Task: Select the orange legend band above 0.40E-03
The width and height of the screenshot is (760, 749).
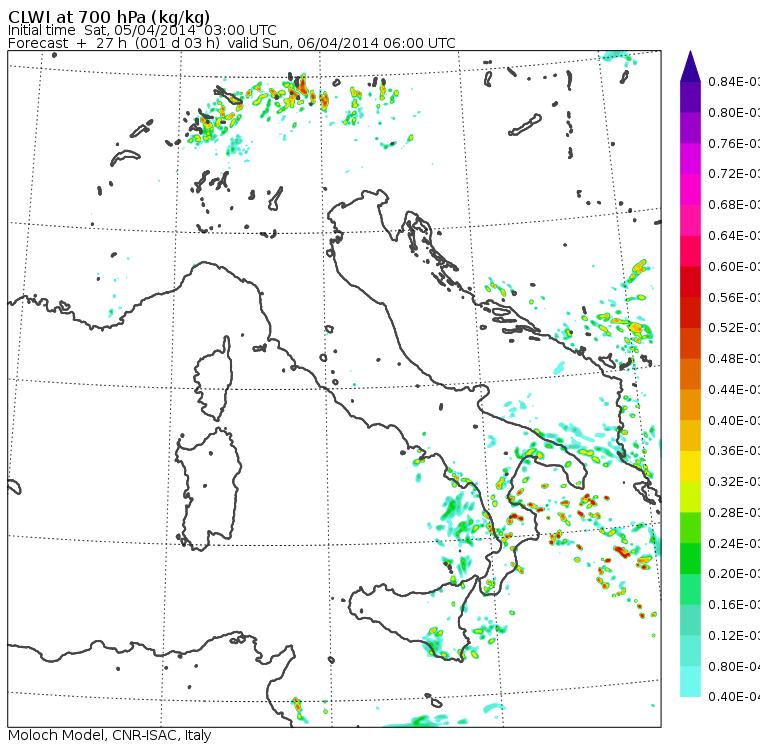Action: tap(690, 404)
